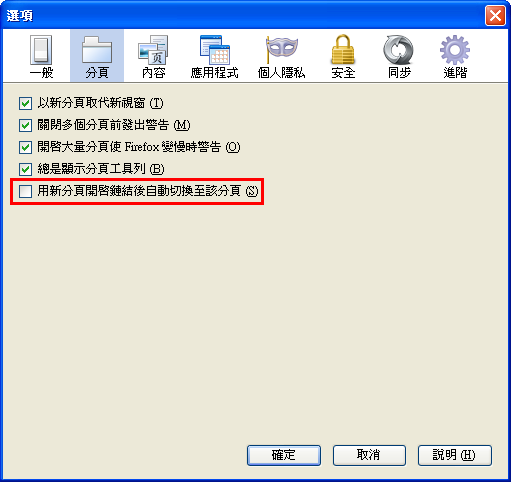Close the 選項 dialog with the red X
The width and height of the screenshot is (511, 482).
tap(495, 15)
